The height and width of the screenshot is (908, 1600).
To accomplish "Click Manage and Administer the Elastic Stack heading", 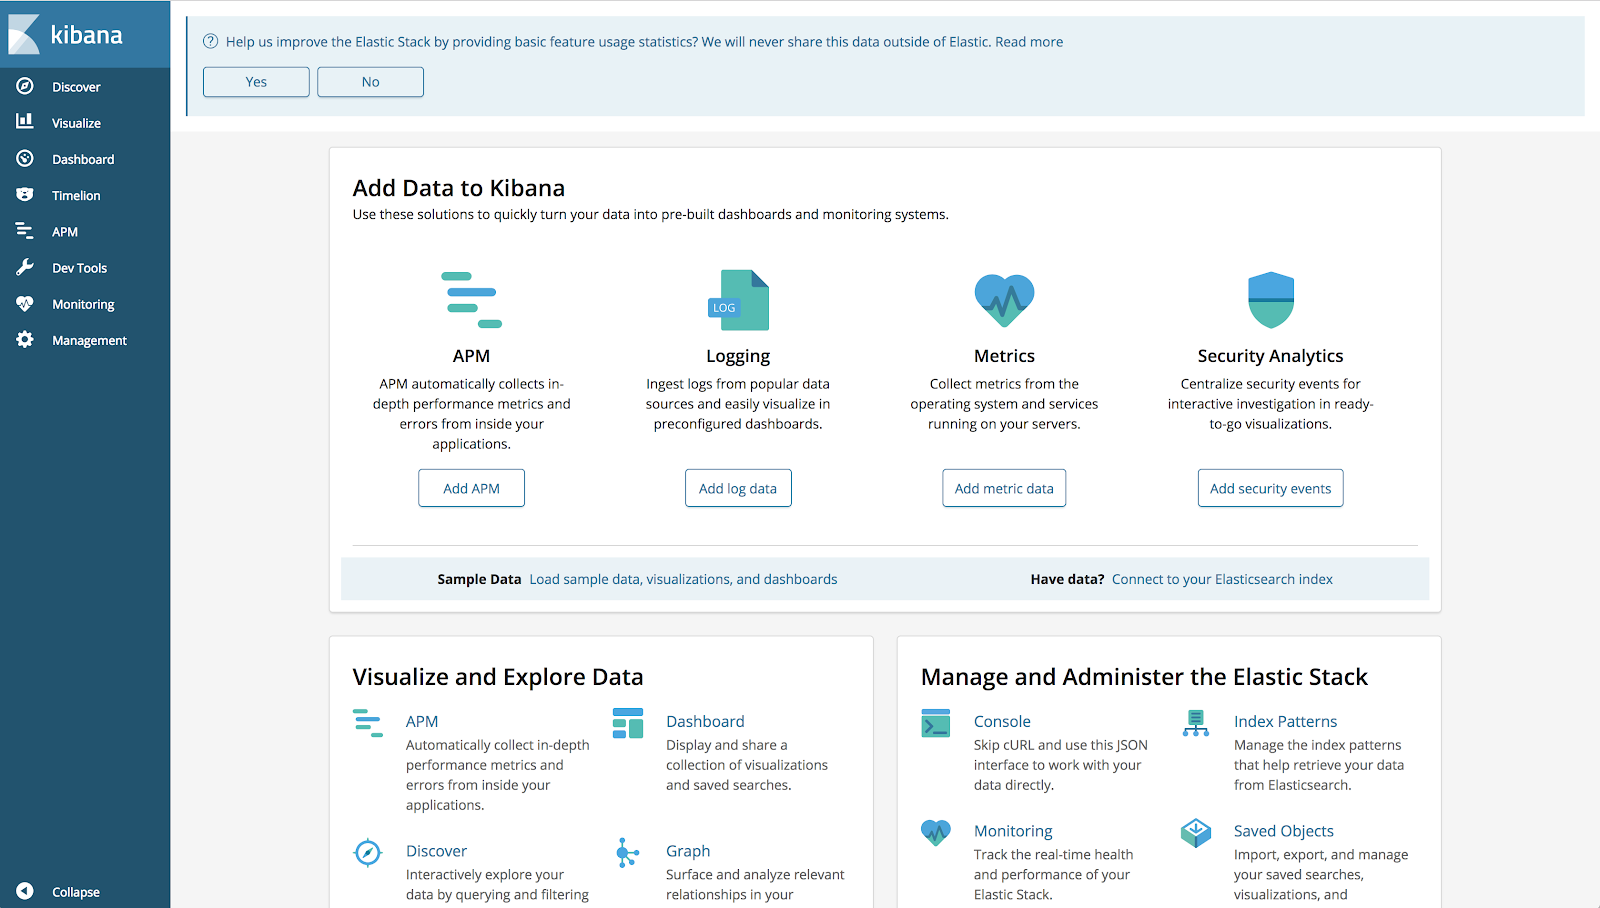I will (1144, 677).
